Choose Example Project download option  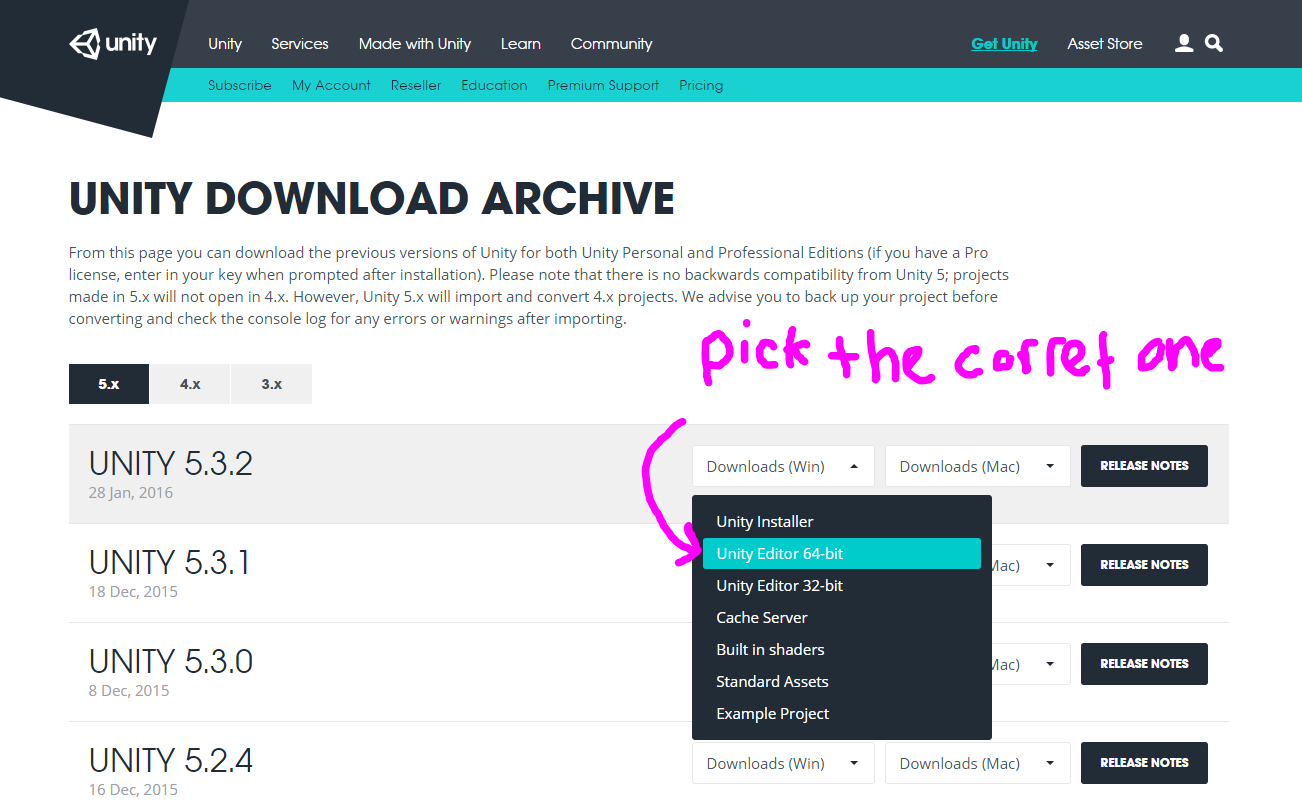point(772,713)
